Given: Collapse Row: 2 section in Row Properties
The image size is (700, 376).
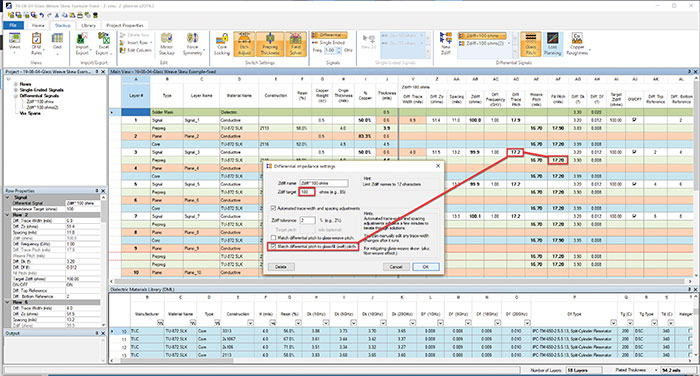Looking at the screenshot, I should click(x=8, y=215).
